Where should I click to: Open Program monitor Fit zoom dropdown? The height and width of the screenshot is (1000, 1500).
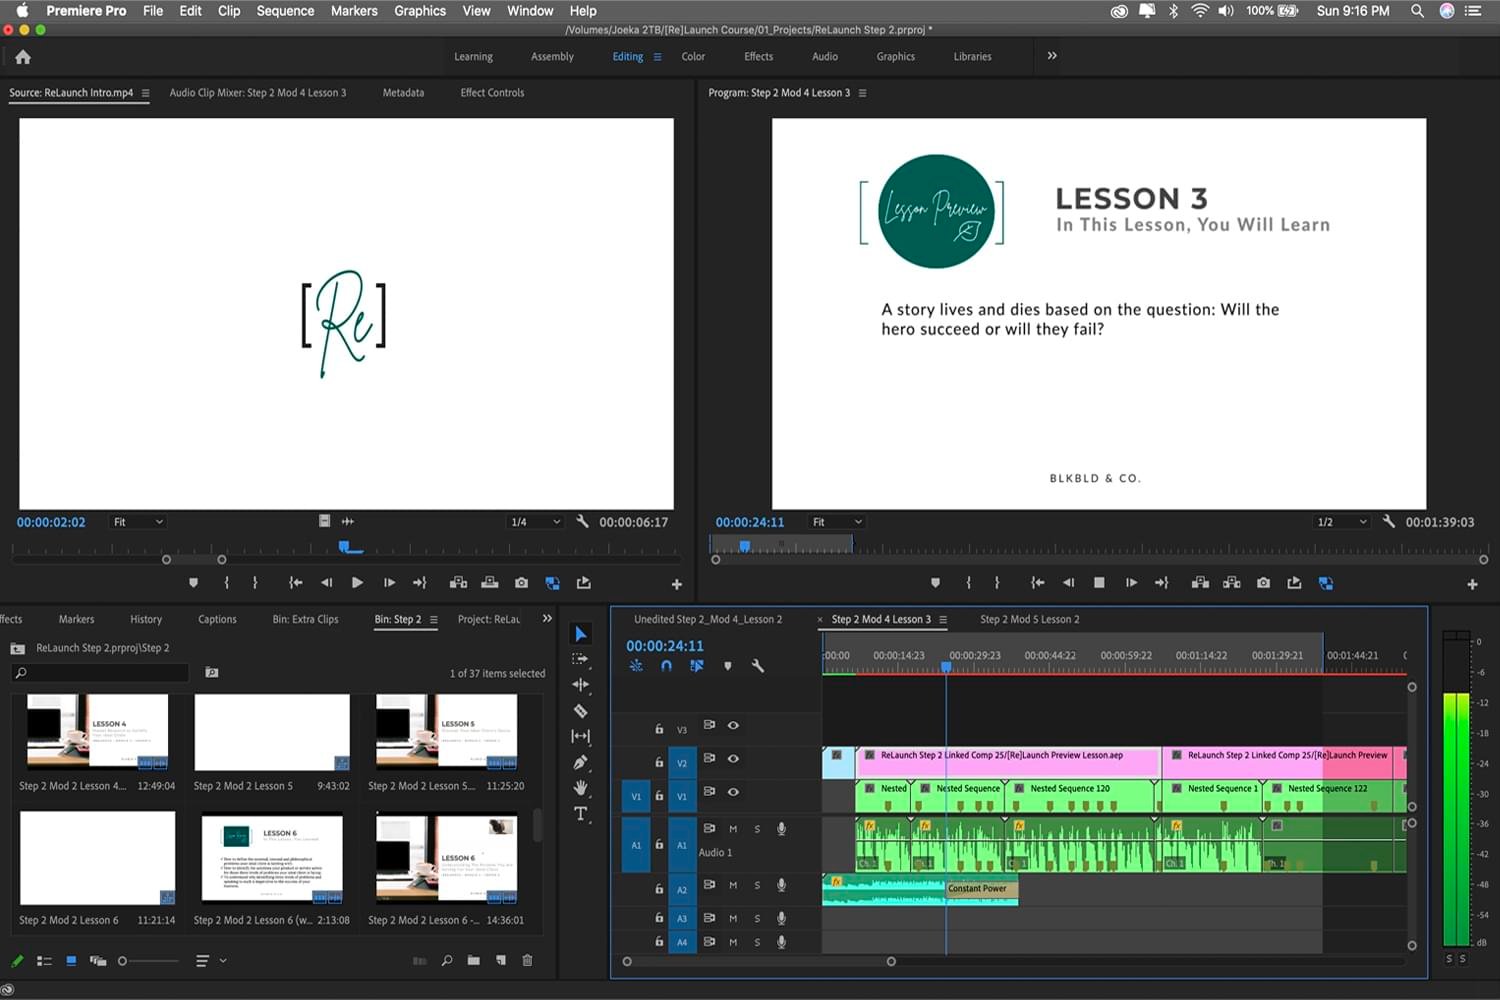(x=836, y=522)
